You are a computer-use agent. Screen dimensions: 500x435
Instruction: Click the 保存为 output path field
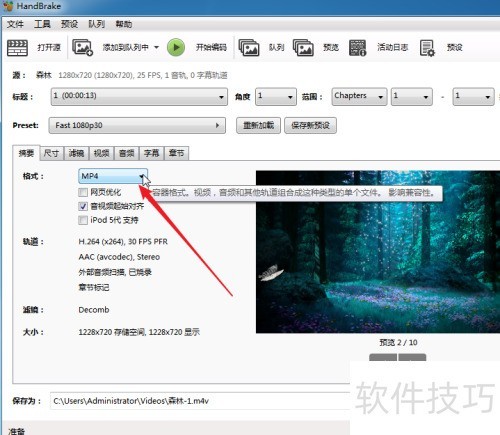click(x=200, y=401)
